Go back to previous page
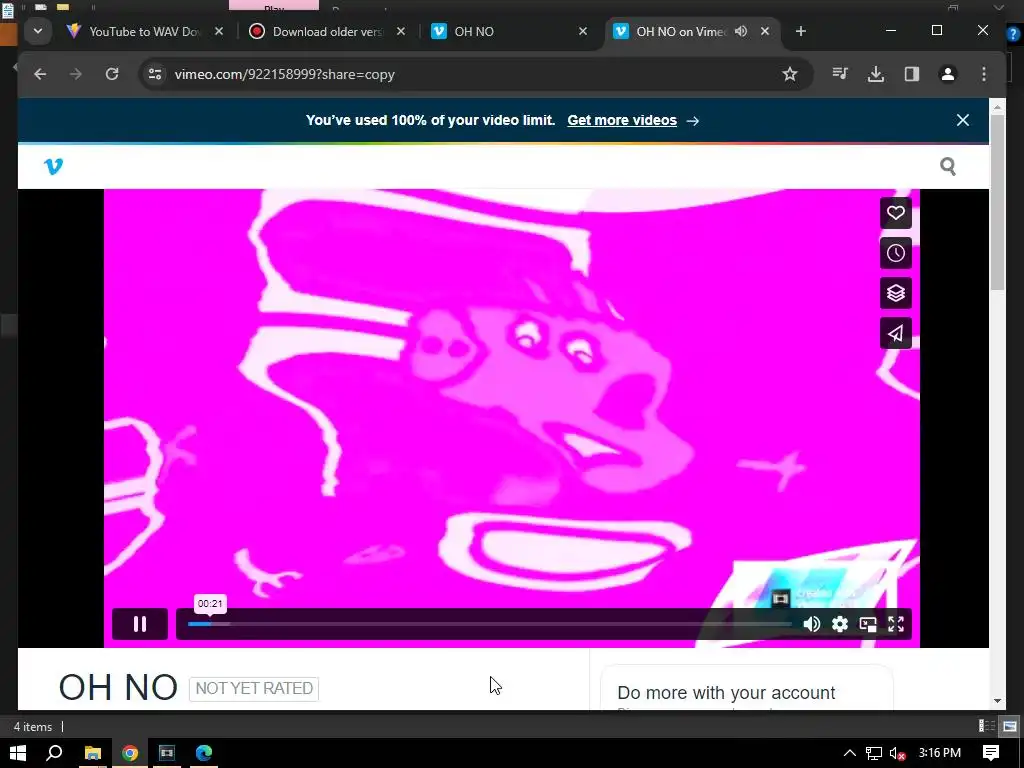The width and height of the screenshot is (1024, 768). click(x=40, y=74)
